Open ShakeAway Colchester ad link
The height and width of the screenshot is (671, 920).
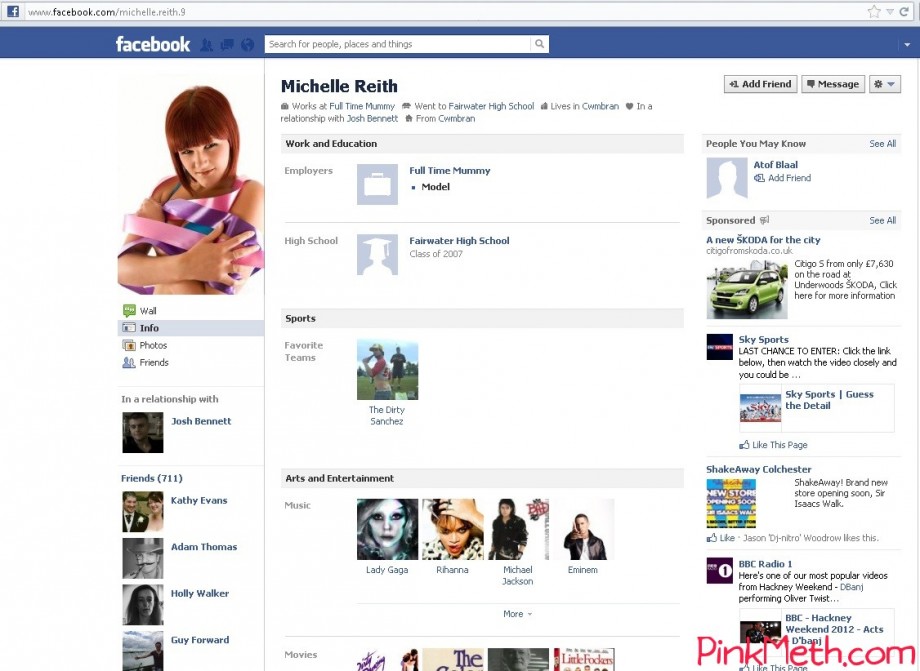[x=759, y=469]
